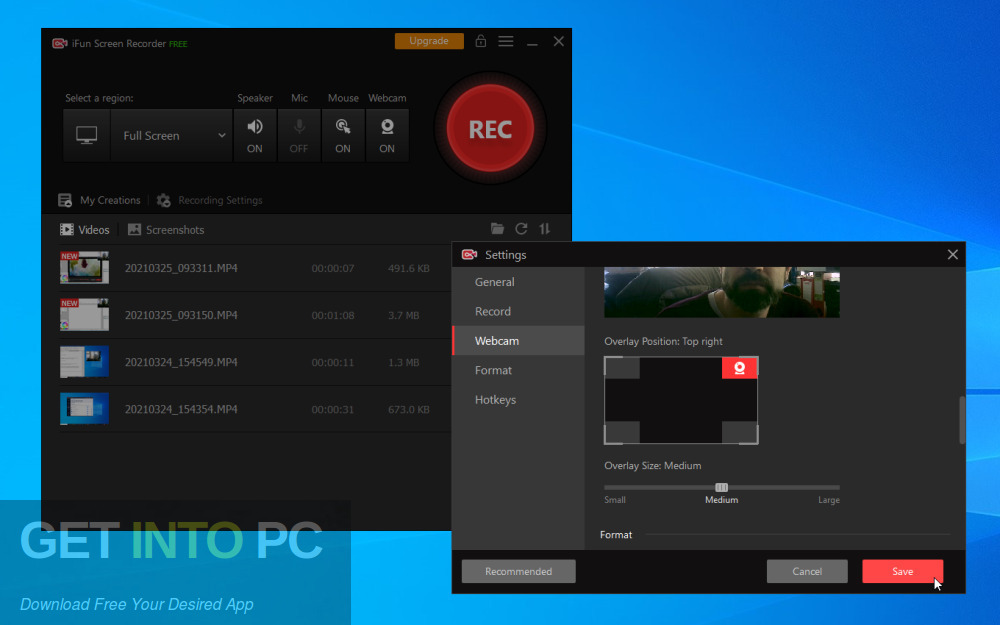1000x625 pixels.
Task: Click the monitor icon beside Full Screen
Action: pos(87,135)
